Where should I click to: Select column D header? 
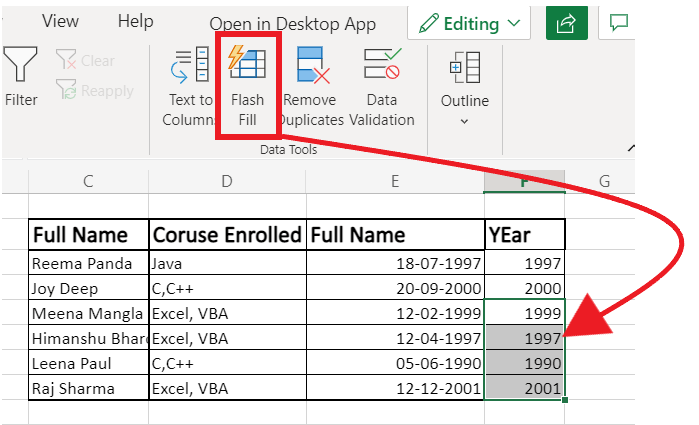[x=227, y=181]
